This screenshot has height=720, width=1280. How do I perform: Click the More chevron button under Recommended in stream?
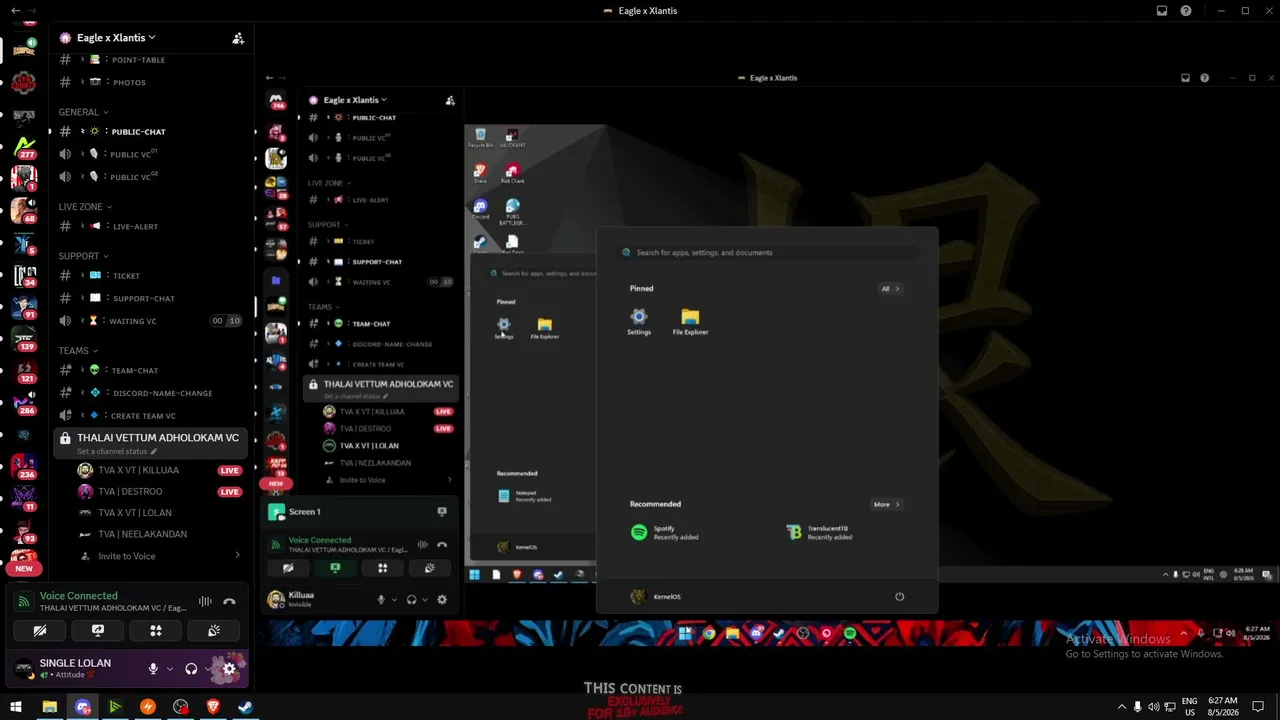pyautogui.click(x=886, y=505)
